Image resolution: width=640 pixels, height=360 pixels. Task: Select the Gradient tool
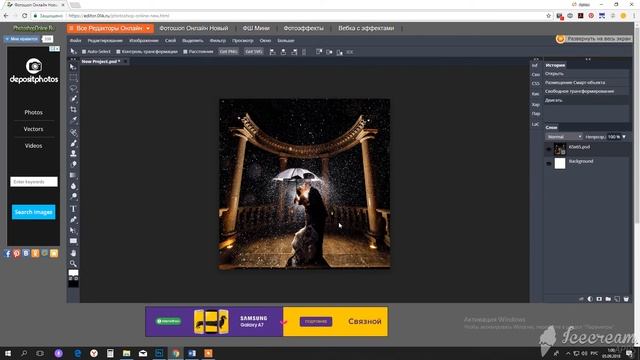pyautogui.click(x=73, y=175)
